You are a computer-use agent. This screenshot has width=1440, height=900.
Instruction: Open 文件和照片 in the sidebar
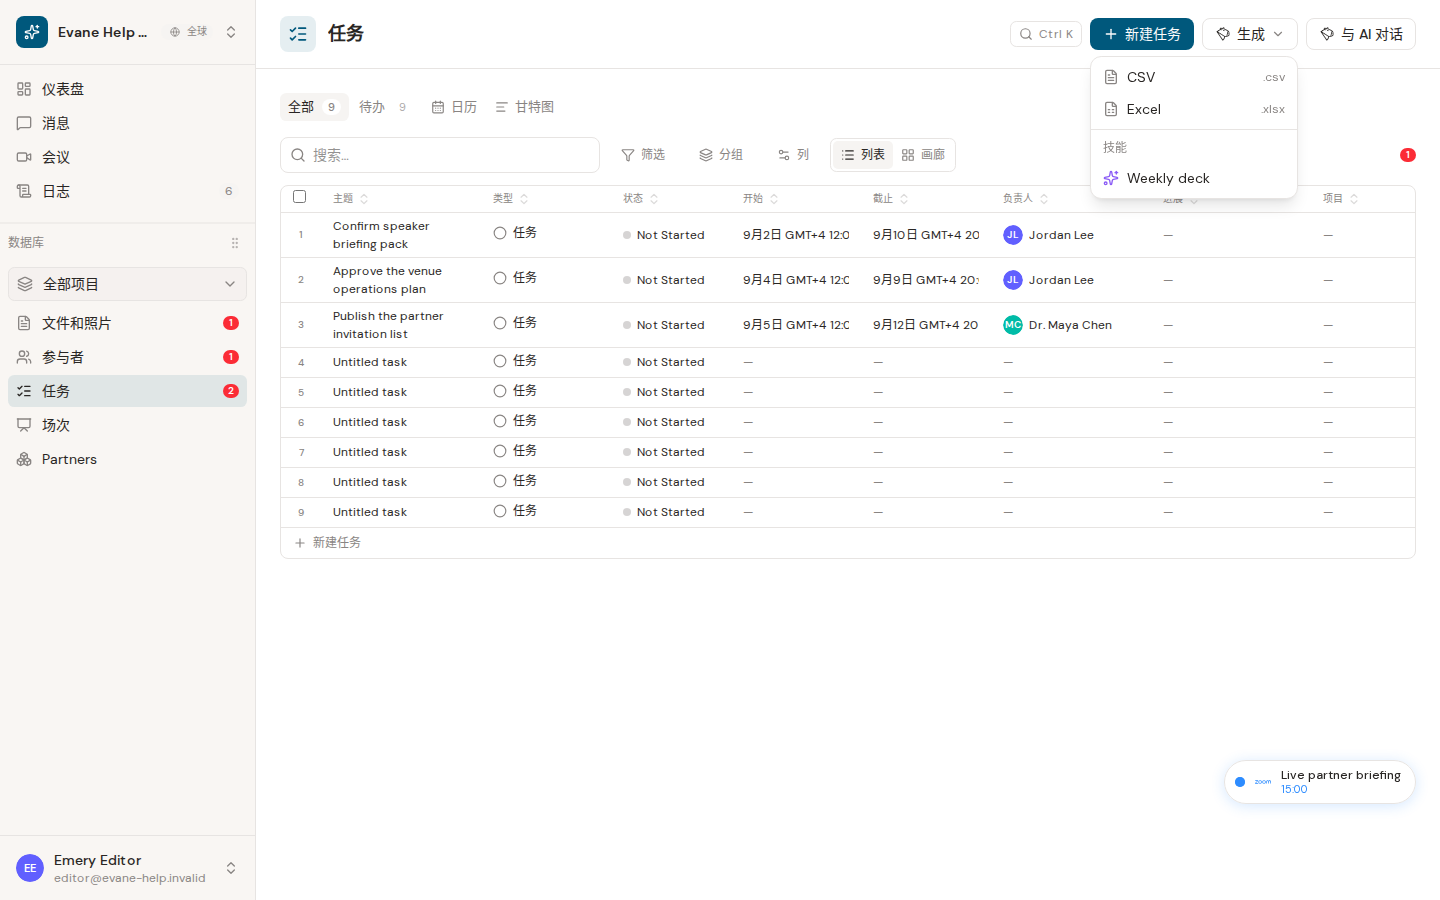[x=127, y=323]
